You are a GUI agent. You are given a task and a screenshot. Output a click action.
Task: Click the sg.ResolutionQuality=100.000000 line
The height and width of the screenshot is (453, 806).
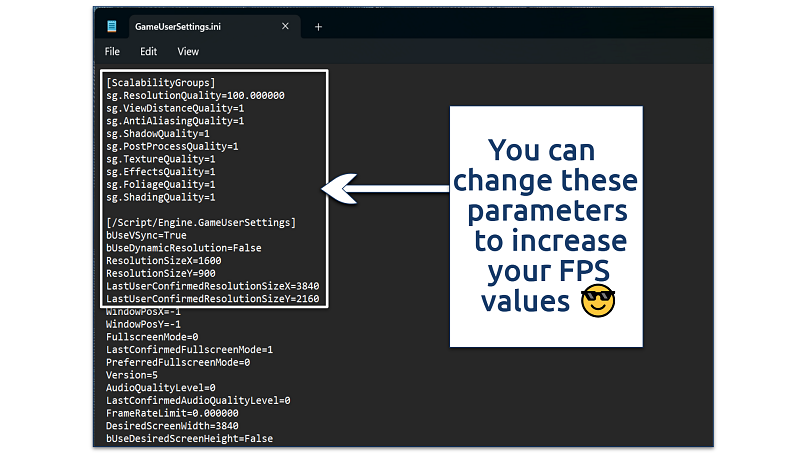[x=195, y=95]
